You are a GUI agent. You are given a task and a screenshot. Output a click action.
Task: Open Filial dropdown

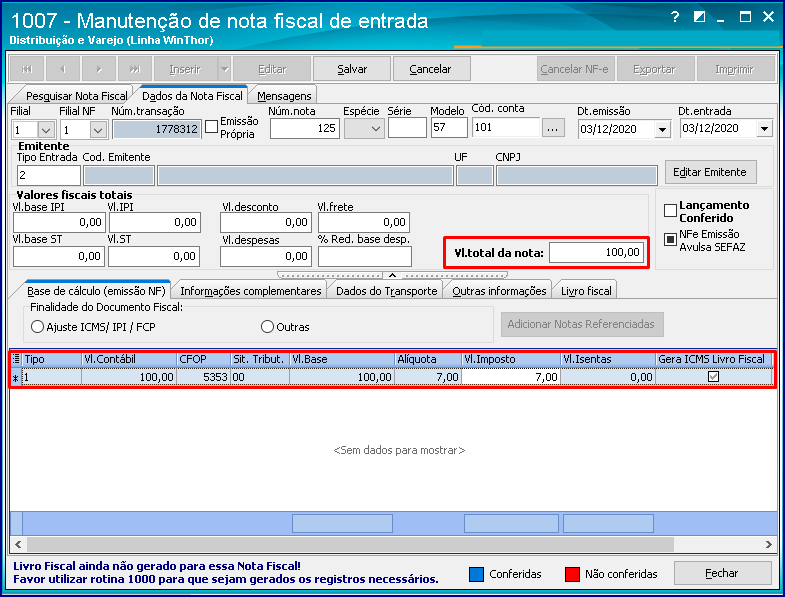[46, 130]
